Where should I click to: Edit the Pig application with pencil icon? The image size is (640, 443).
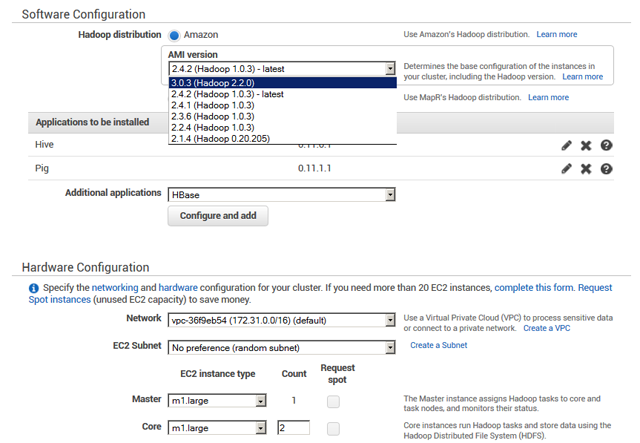point(566,169)
